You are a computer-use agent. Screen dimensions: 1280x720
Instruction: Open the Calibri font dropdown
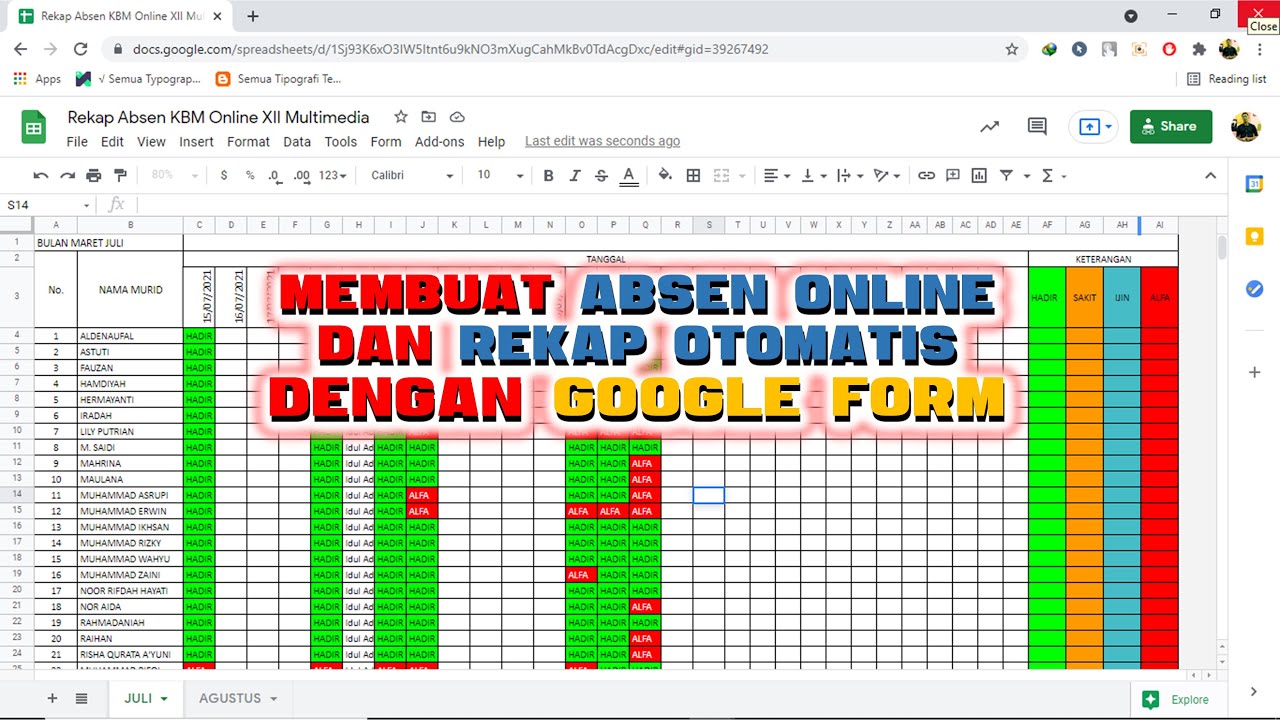tap(412, 175)
